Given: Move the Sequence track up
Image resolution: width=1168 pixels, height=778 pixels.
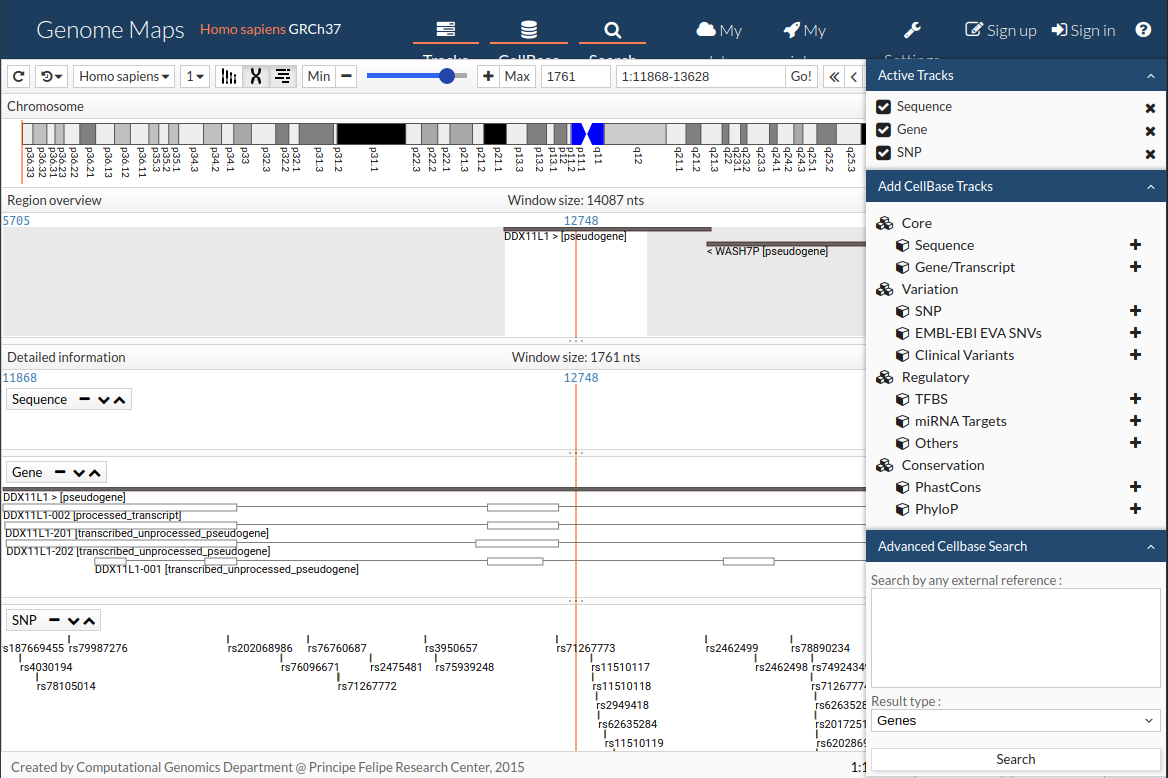Looking at the screenshot, I should click(119, 400).
